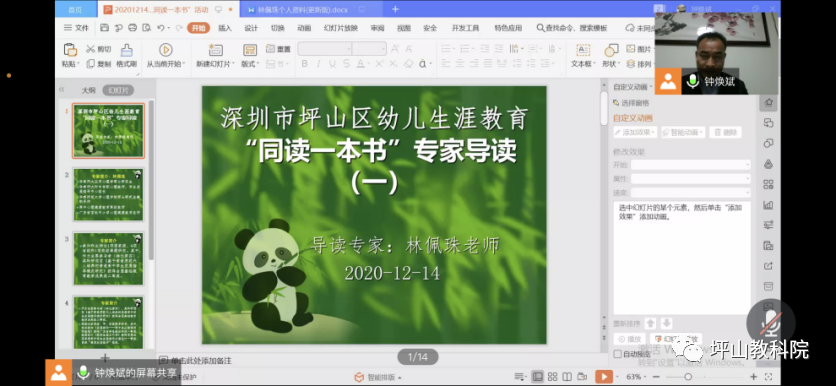The width and height of the screenshot is (836, 386).
Task: Click the Reset (重置) slide button
Action: (x=278, y=49)
